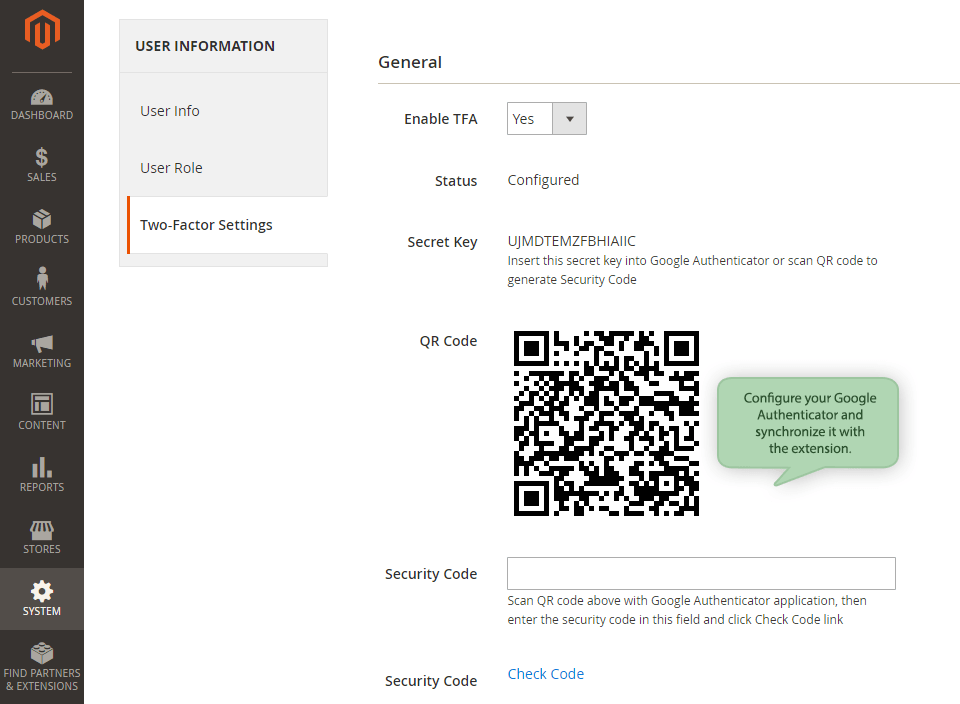The height and width of the screenshot is (704, 960).
Task: Click the Enable TFA label
Action: [x=440, y=119]
